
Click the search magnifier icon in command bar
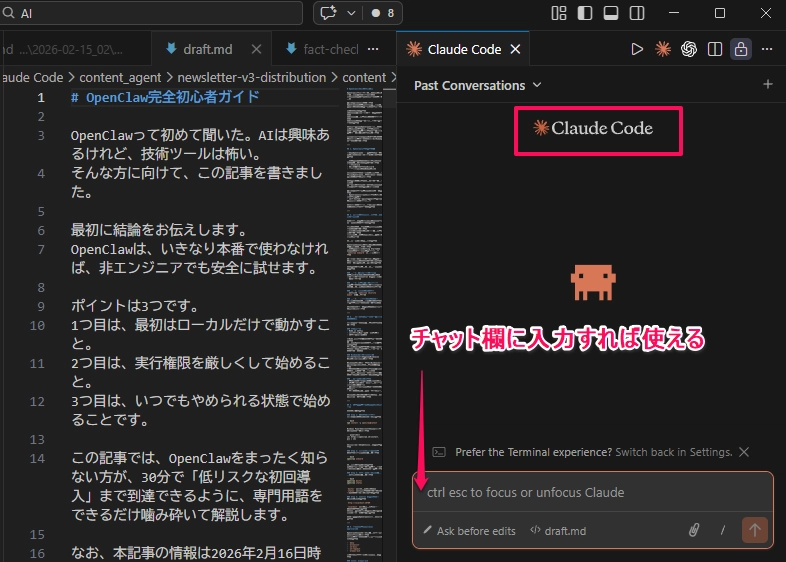click(x=8, y=13)
